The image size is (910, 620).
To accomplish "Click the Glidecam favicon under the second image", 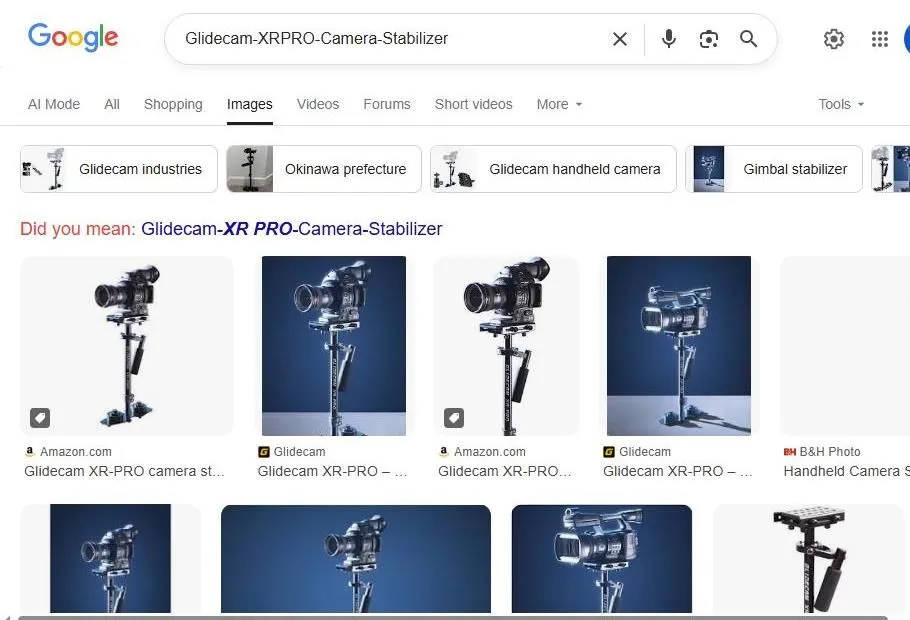I will click(262, 451).
